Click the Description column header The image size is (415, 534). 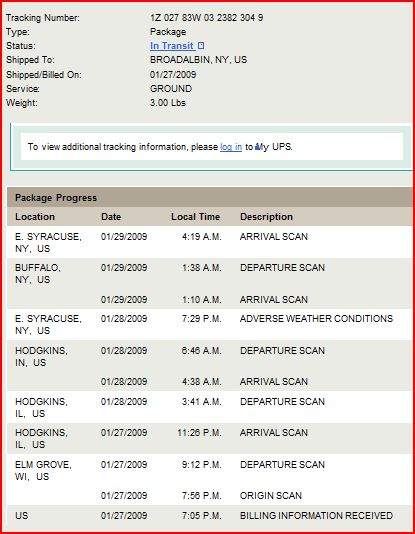(266, 217)
